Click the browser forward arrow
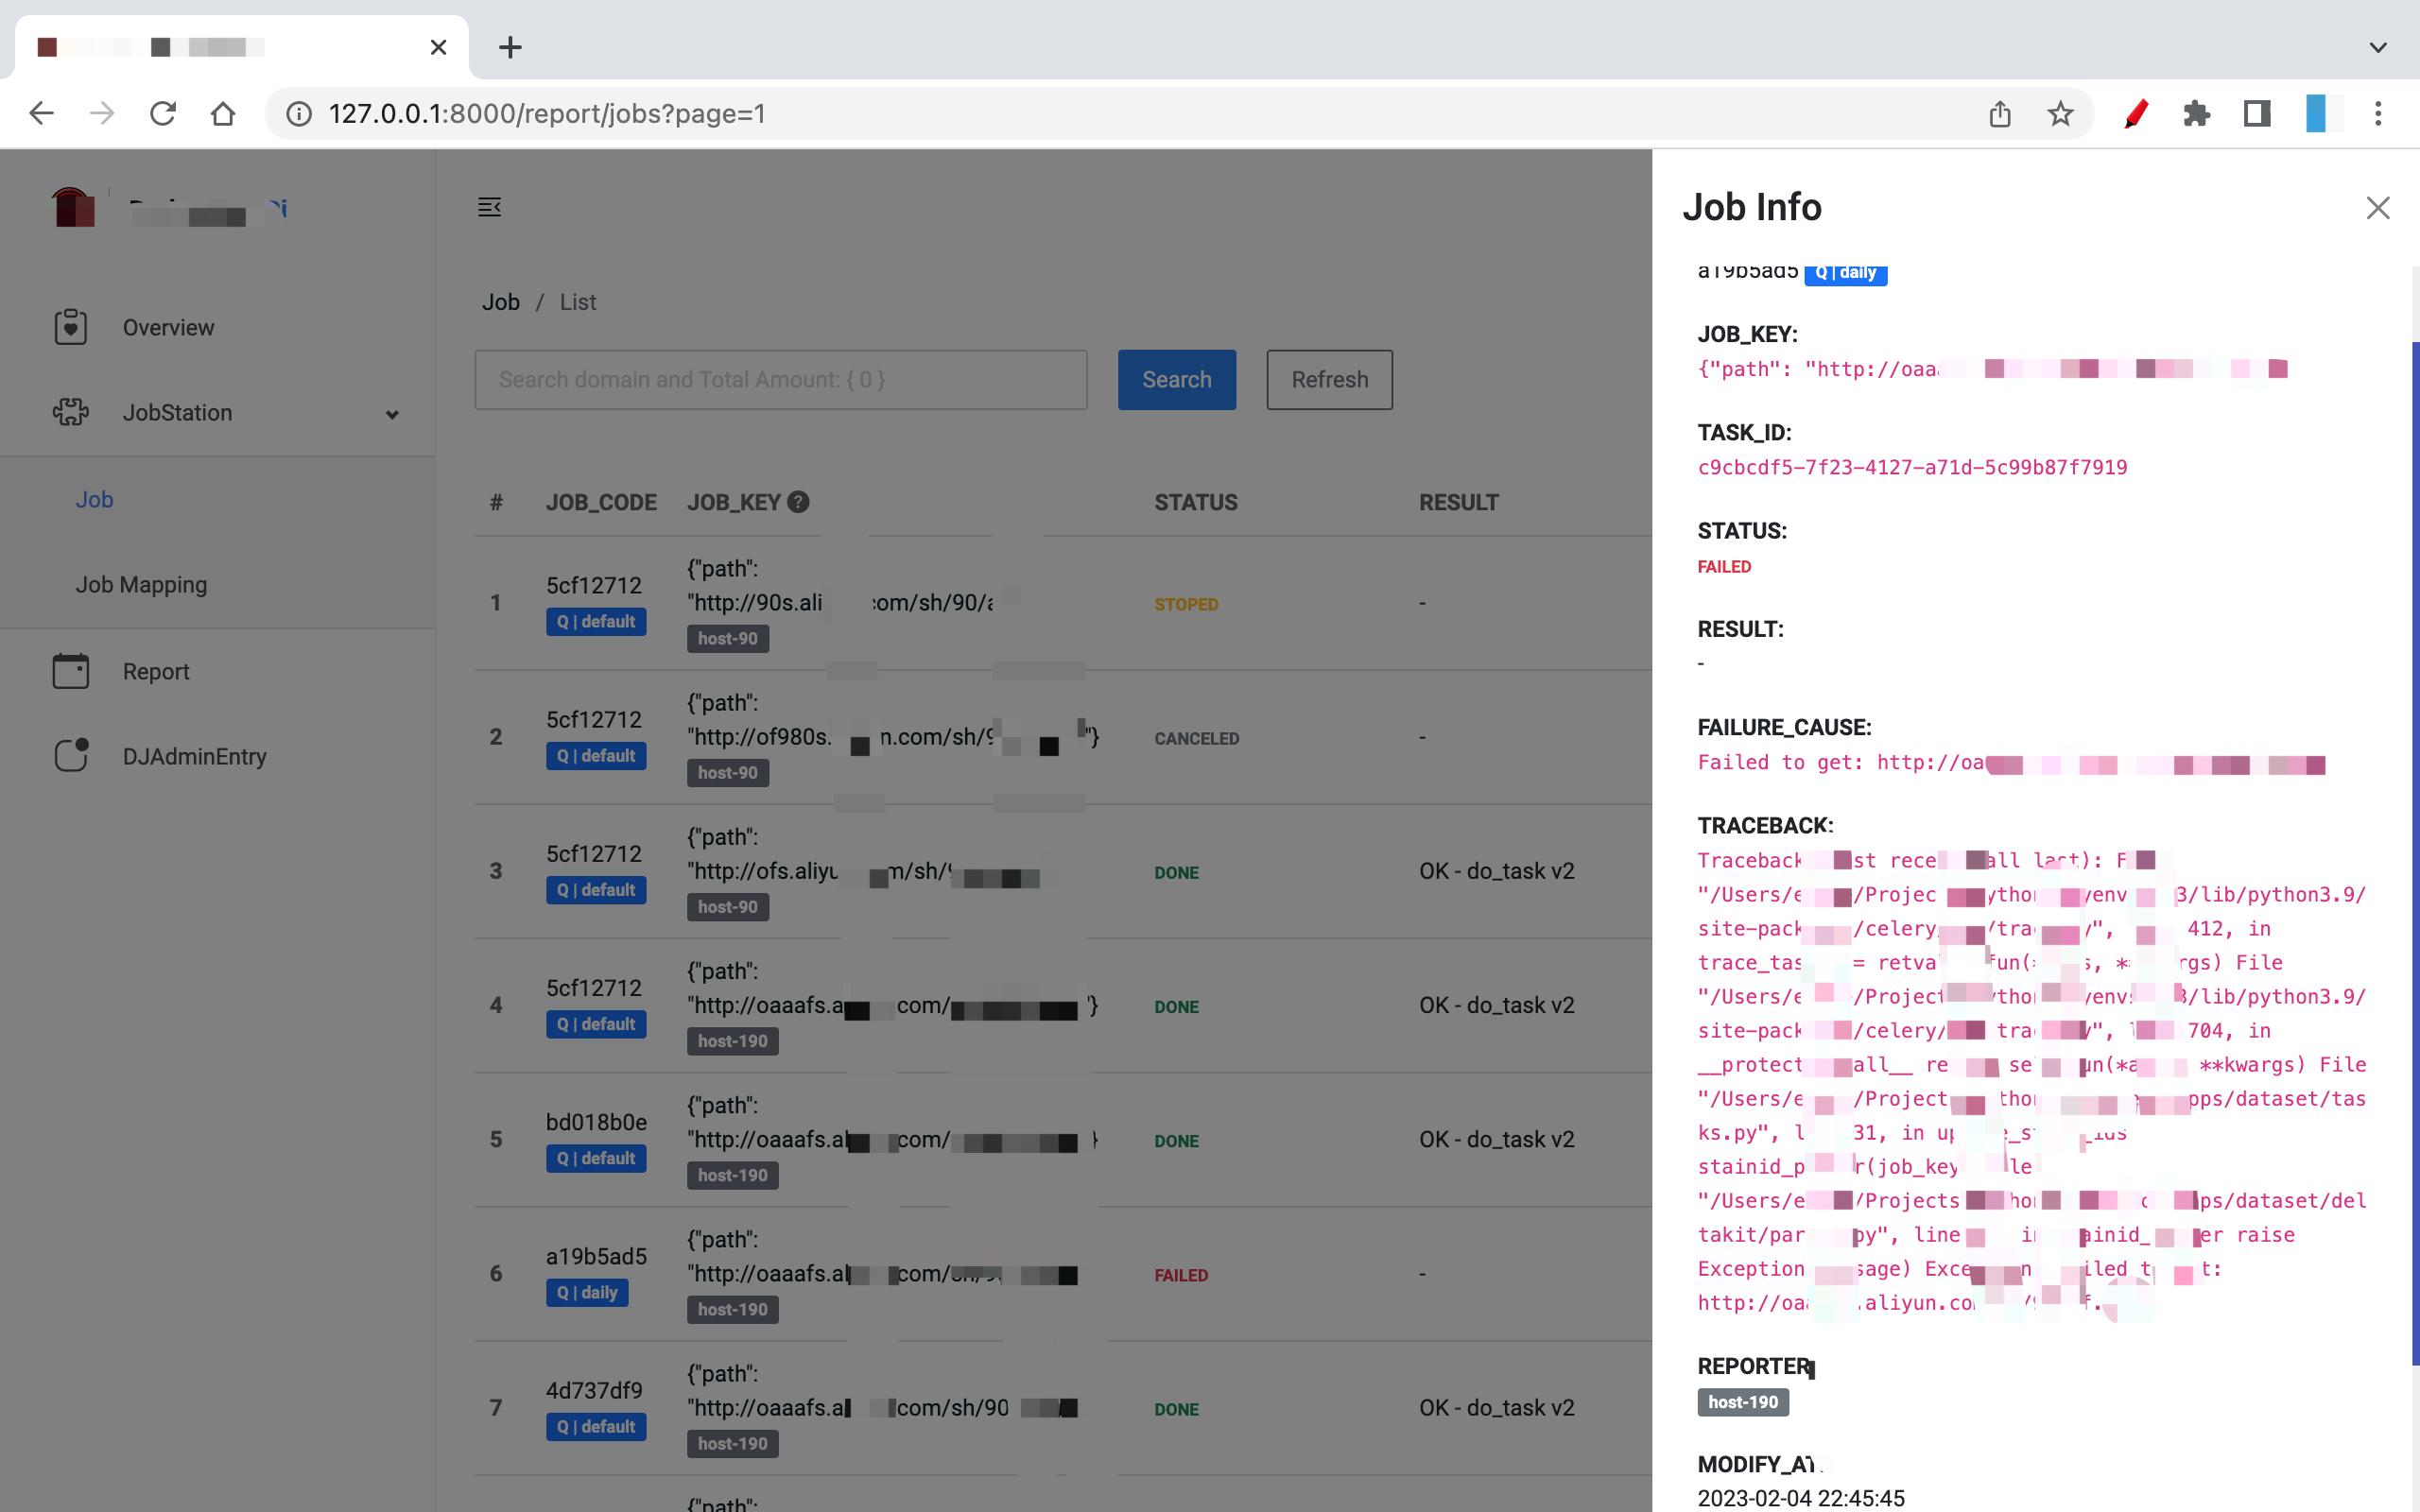Image resolution: width=2420 pixels, height=1512 pixels. point(101,114)
